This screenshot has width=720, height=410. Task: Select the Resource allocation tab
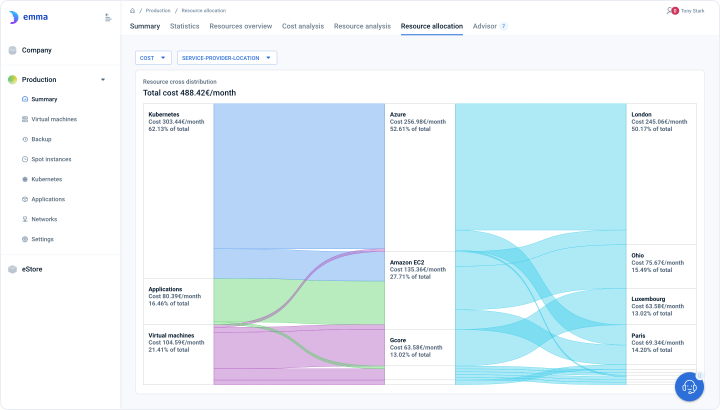pos(432,26)
